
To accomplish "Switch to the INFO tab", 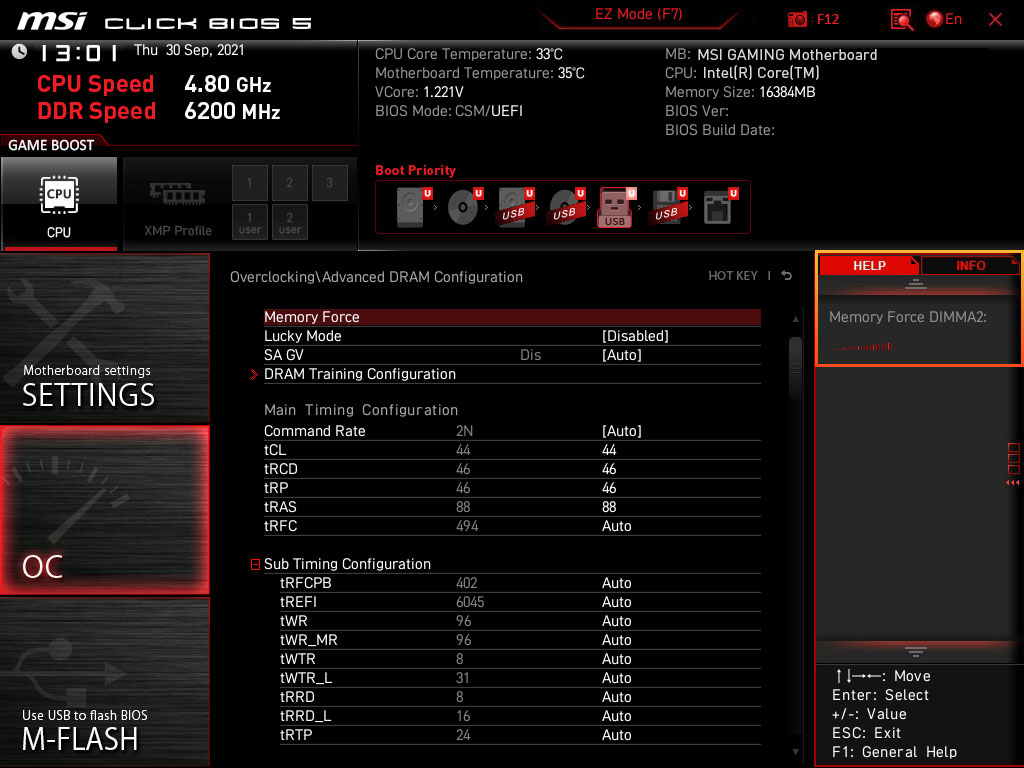I will pos(970,266).
